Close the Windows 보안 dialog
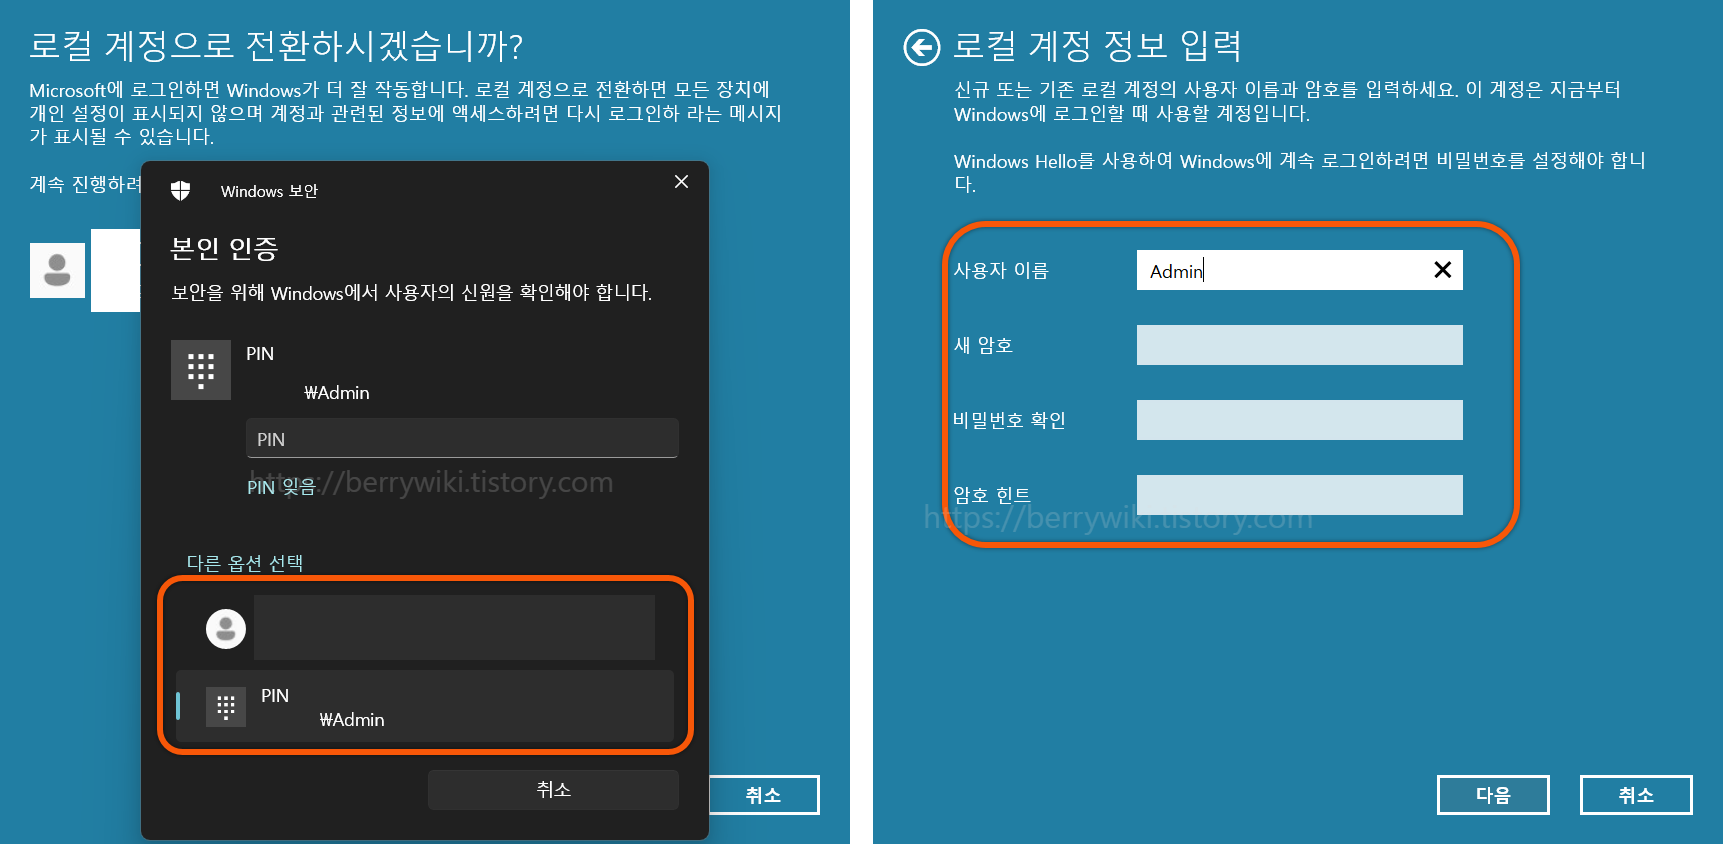This screenshot has height=844, width=1723. 681,182
